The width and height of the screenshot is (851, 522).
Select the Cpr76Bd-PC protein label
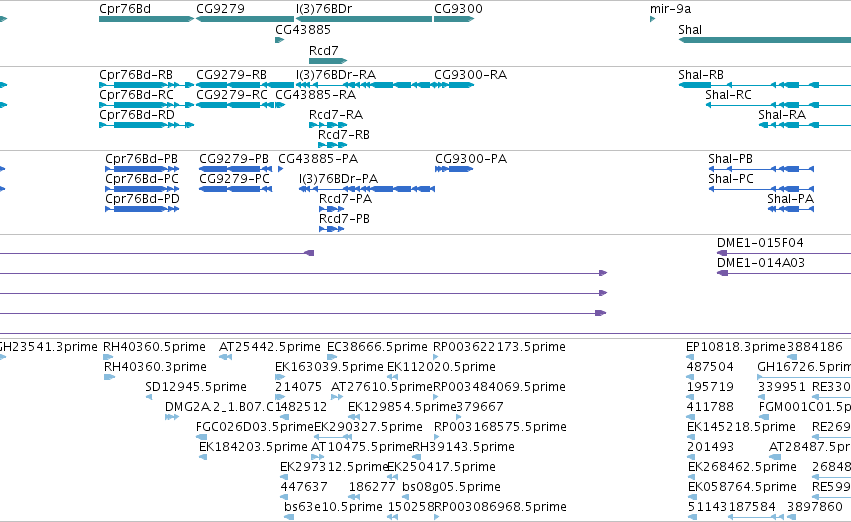pyautogui.click(x=142, y=179)
